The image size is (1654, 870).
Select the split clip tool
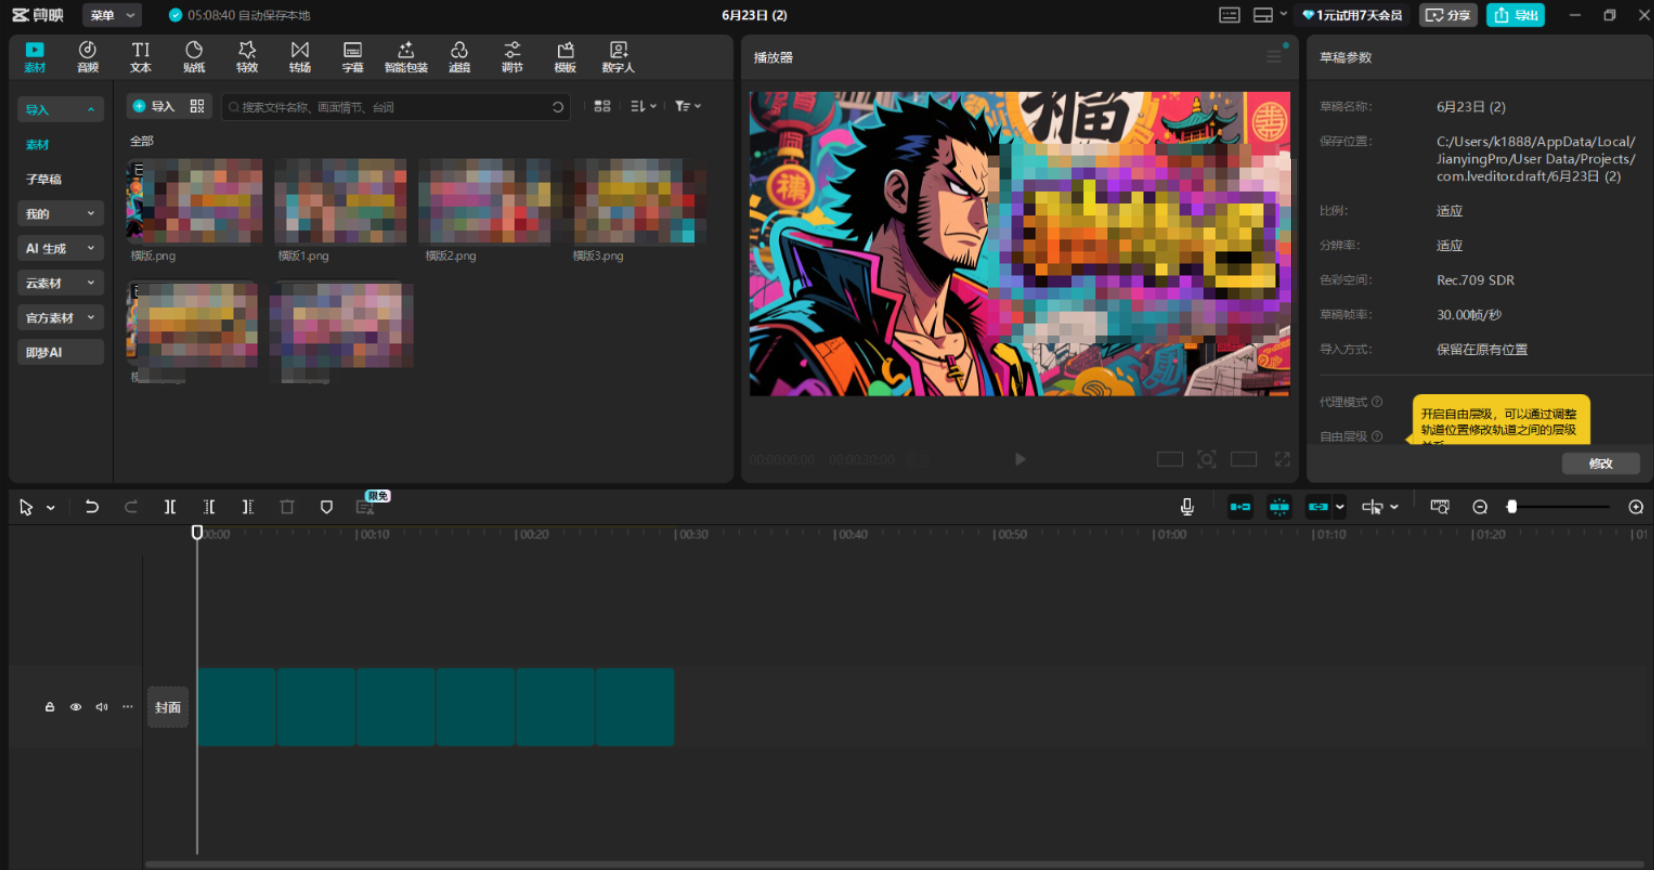tap(170, 507)
